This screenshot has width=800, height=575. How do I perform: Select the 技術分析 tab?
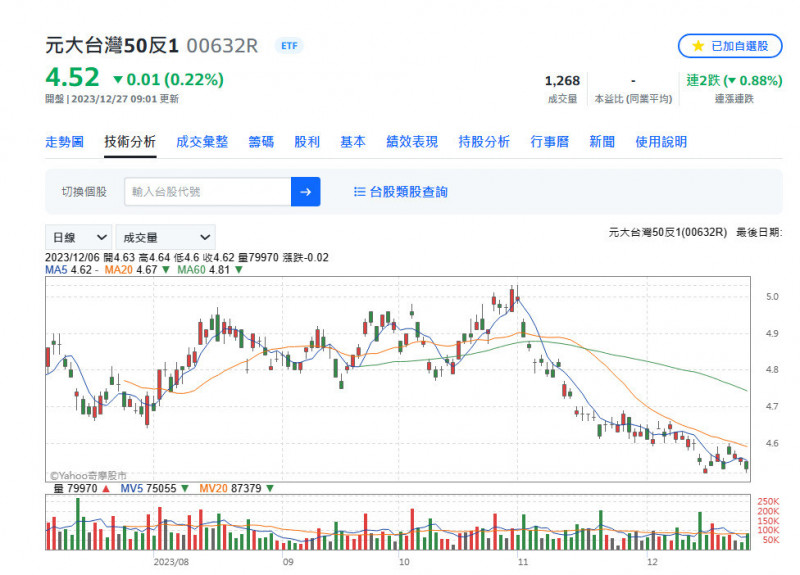point(130,142)
